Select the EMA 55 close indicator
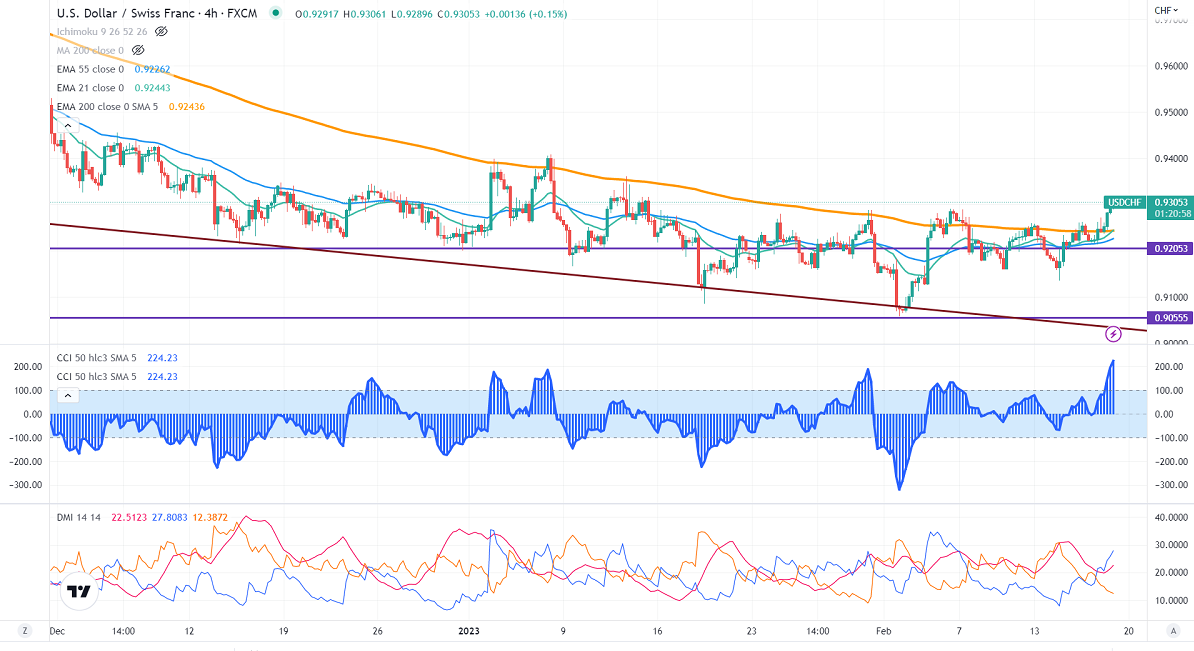Screen dimensions: 1194x651 point(88,69)
